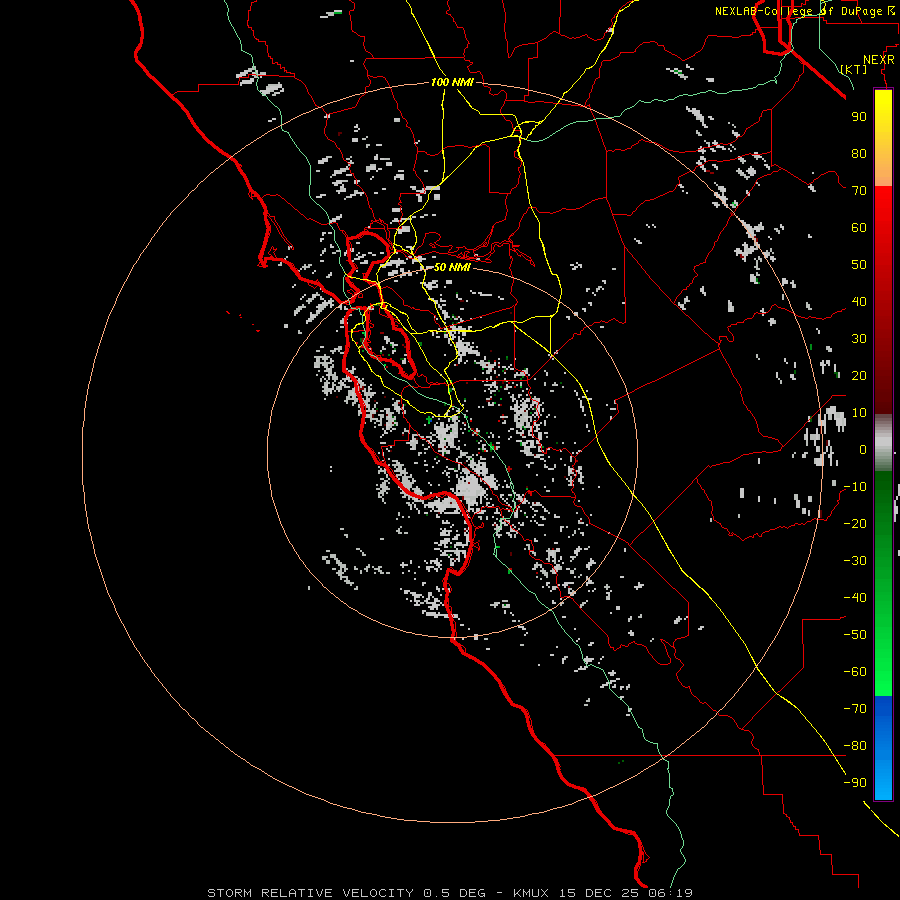Select the 80 value on velocity scale

coord(859,154)
